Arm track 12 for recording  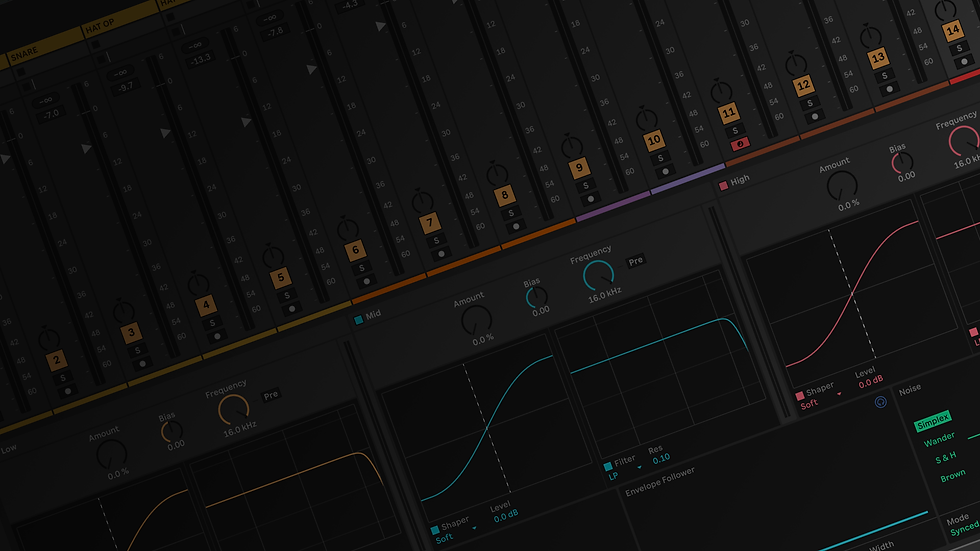click(x=815, y=116)
